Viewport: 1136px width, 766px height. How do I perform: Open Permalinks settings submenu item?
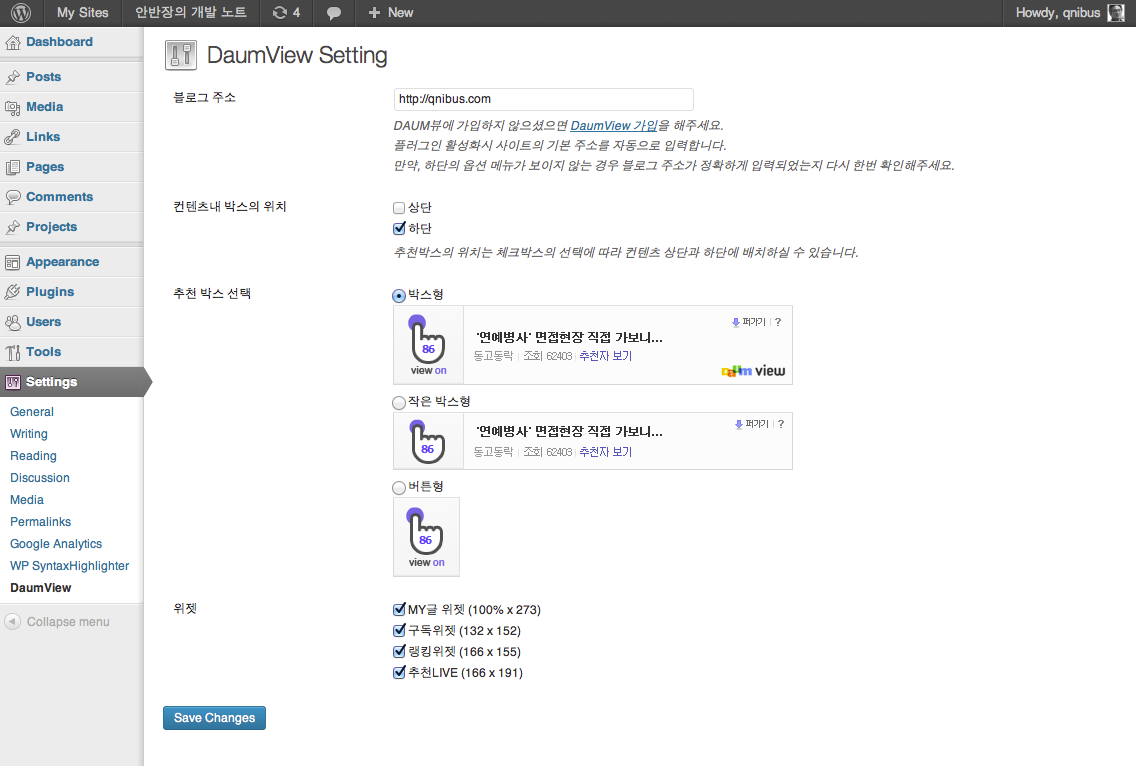[40, 522]
